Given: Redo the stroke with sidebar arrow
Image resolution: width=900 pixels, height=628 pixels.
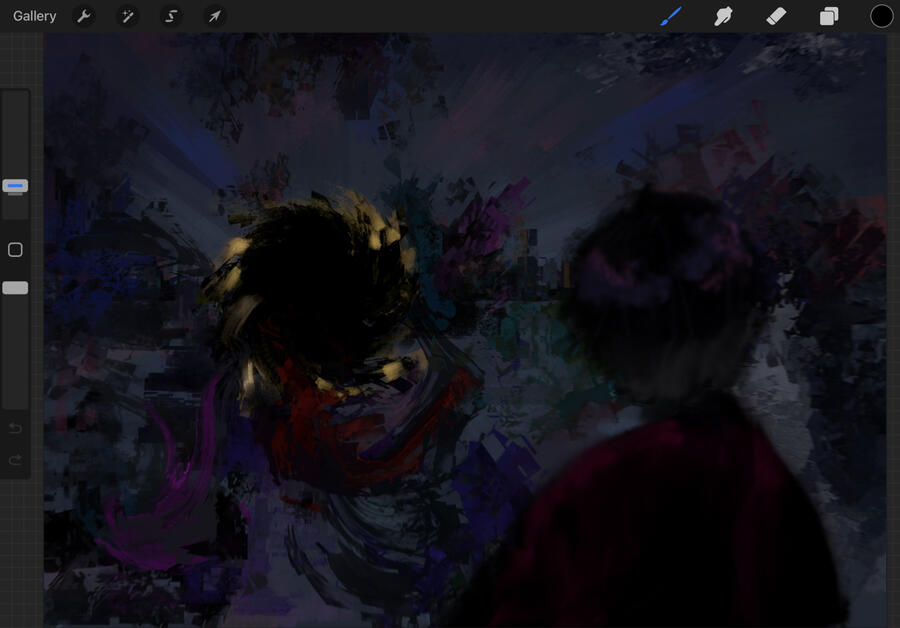Looking at the screenshot, I should tap(15, 460).
